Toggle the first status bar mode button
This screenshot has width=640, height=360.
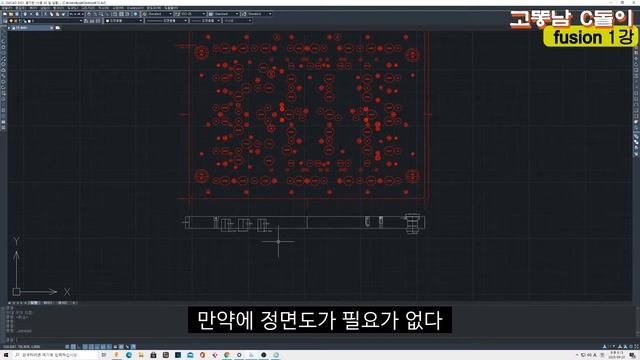point(67,347)
